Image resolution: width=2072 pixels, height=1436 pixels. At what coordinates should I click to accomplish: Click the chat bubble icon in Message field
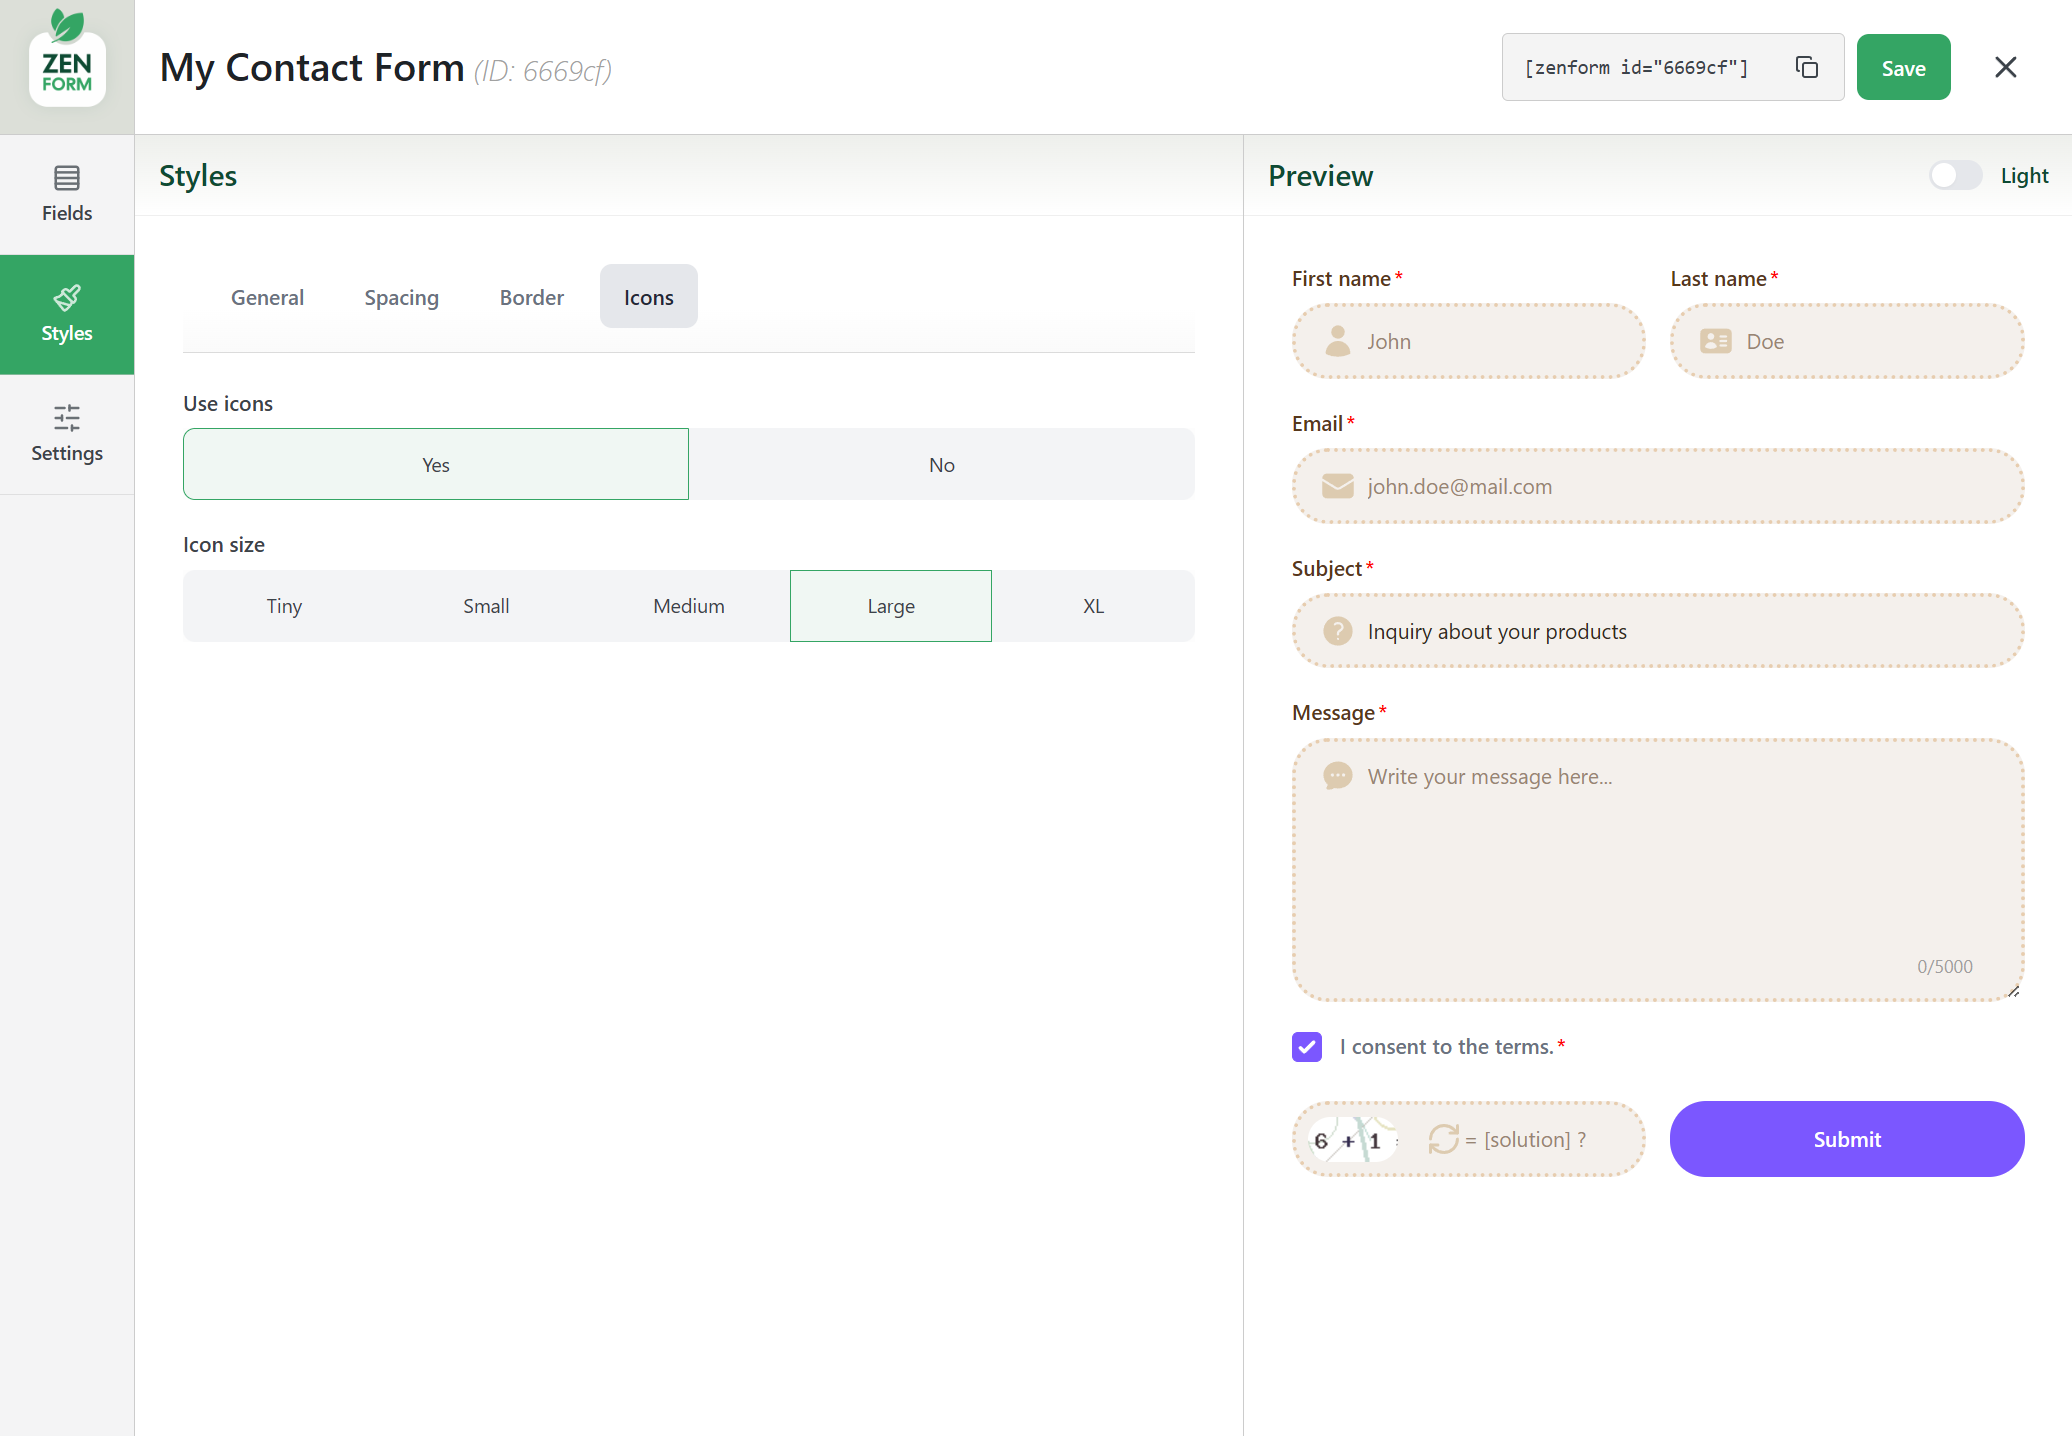pyautogui.click(x=1337, y=776)
